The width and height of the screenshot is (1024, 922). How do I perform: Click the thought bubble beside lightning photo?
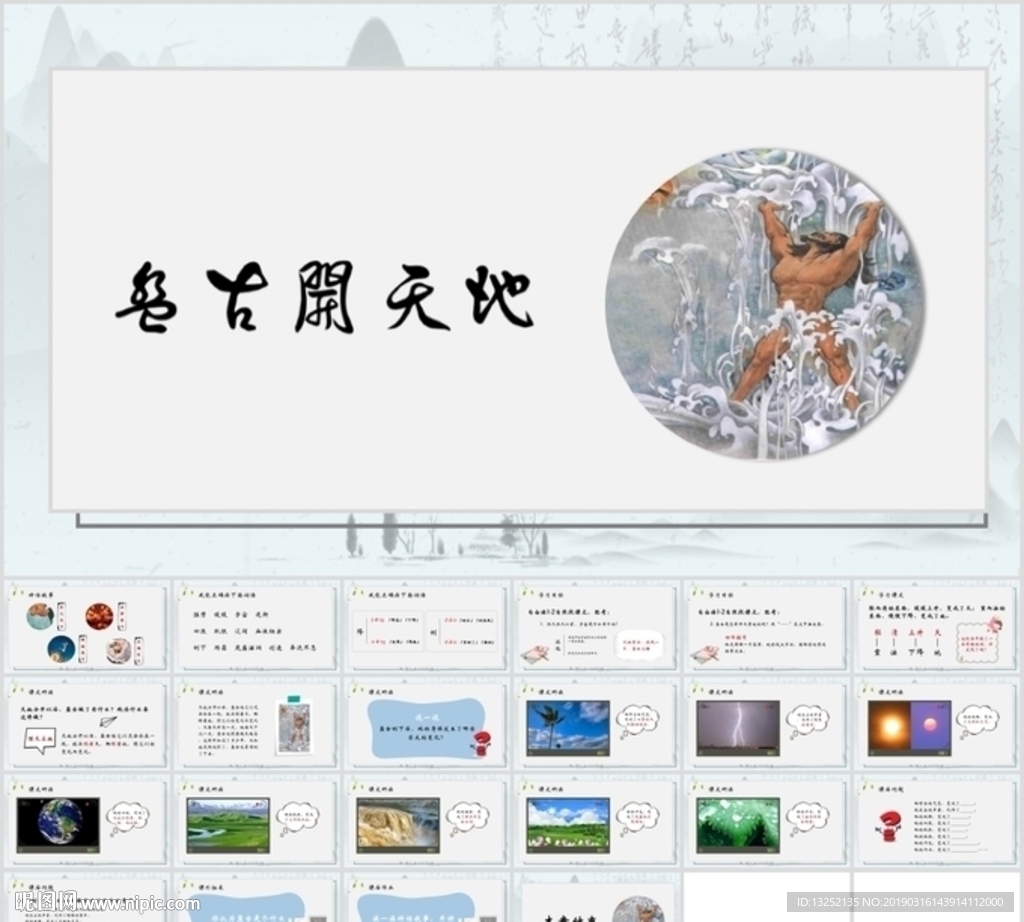pos(807,721)
